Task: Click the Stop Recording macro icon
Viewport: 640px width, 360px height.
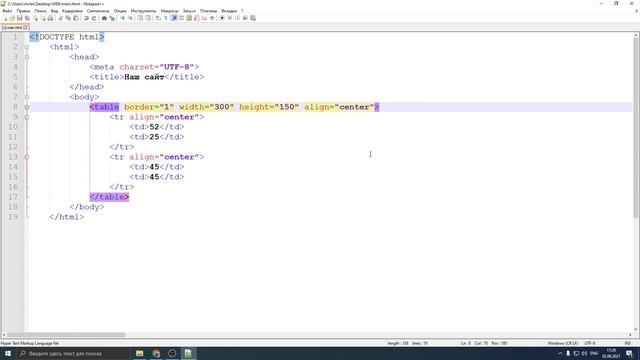Action: click(230, 18)
